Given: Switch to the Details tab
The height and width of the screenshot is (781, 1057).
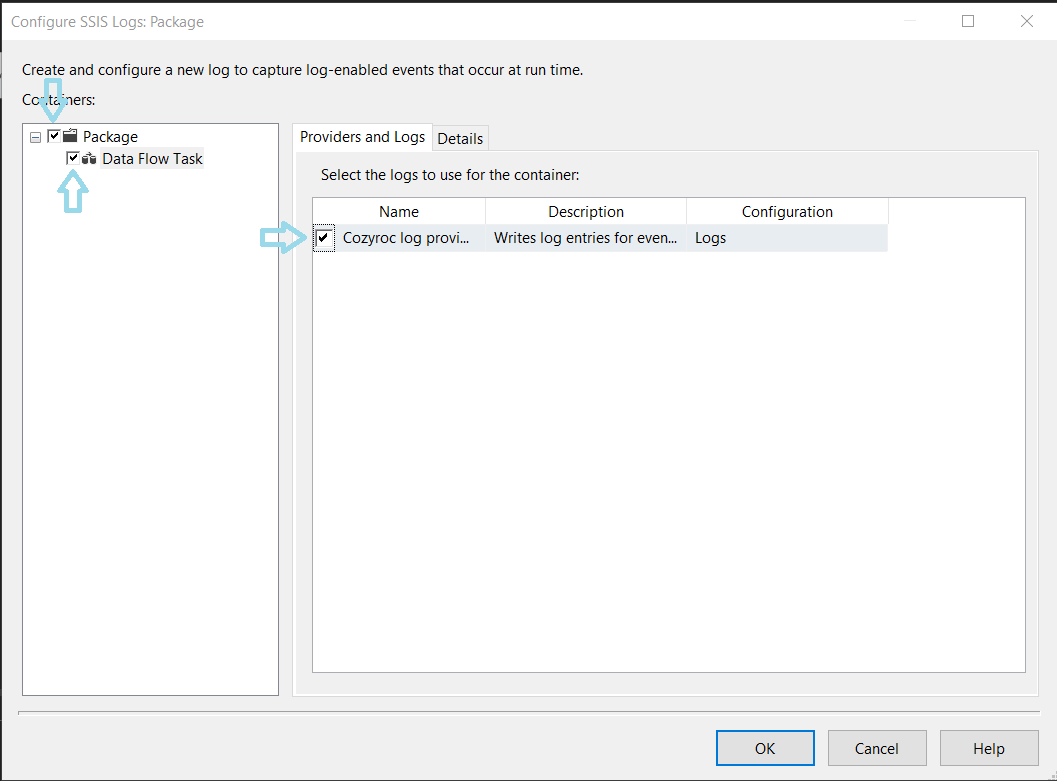Looking at the screenshot, I should (x=460, y=138).
